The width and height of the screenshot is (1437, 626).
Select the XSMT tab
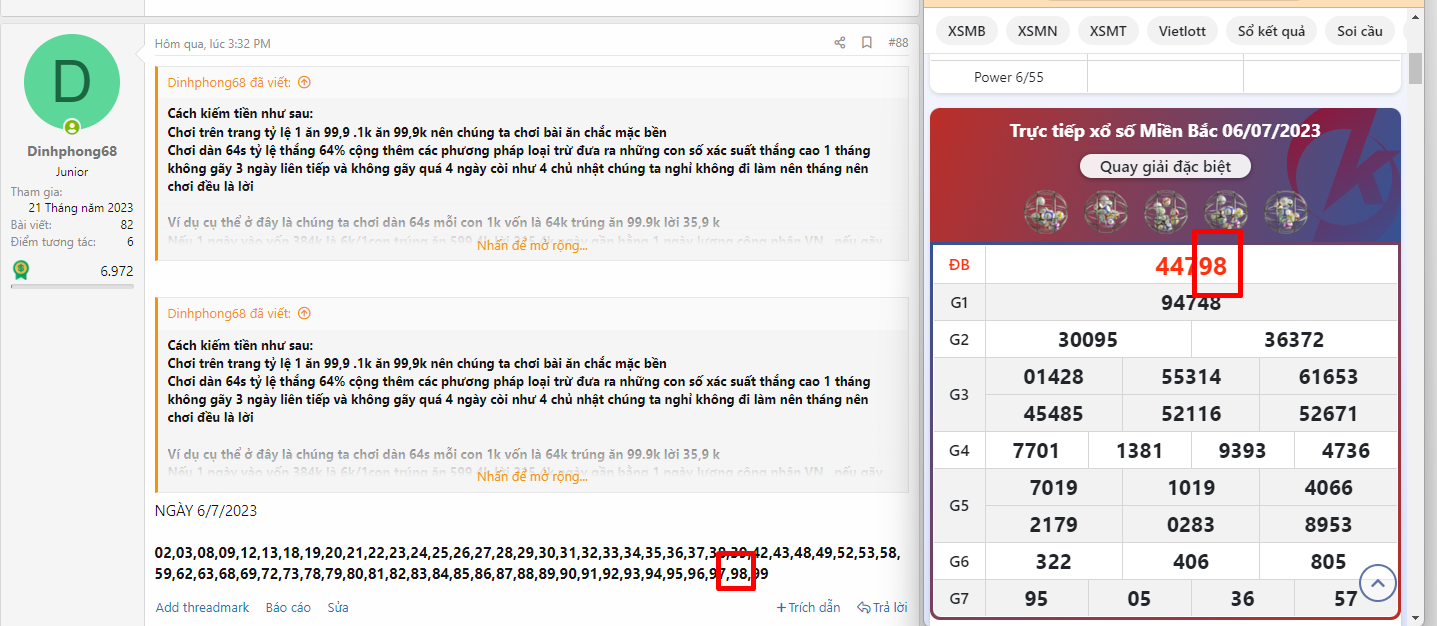[x=1108, y=31]
